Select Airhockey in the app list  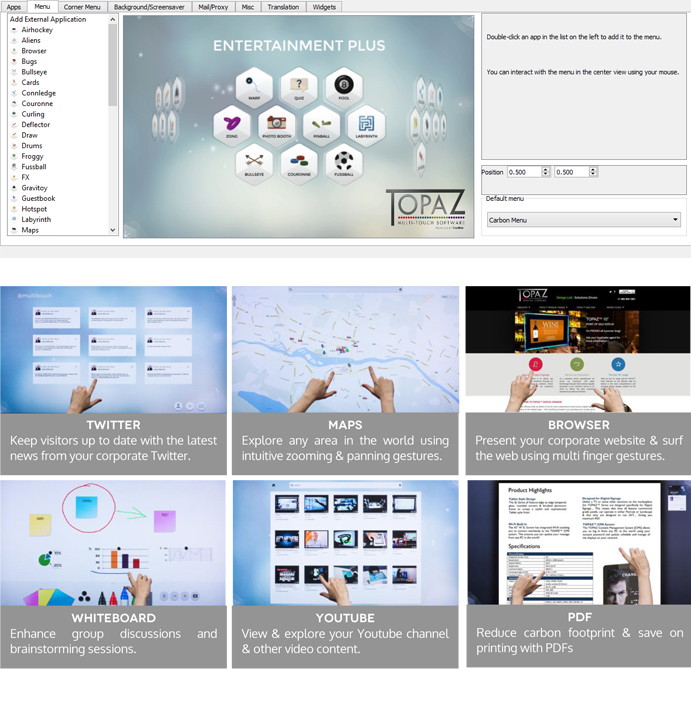pos(37,30)
